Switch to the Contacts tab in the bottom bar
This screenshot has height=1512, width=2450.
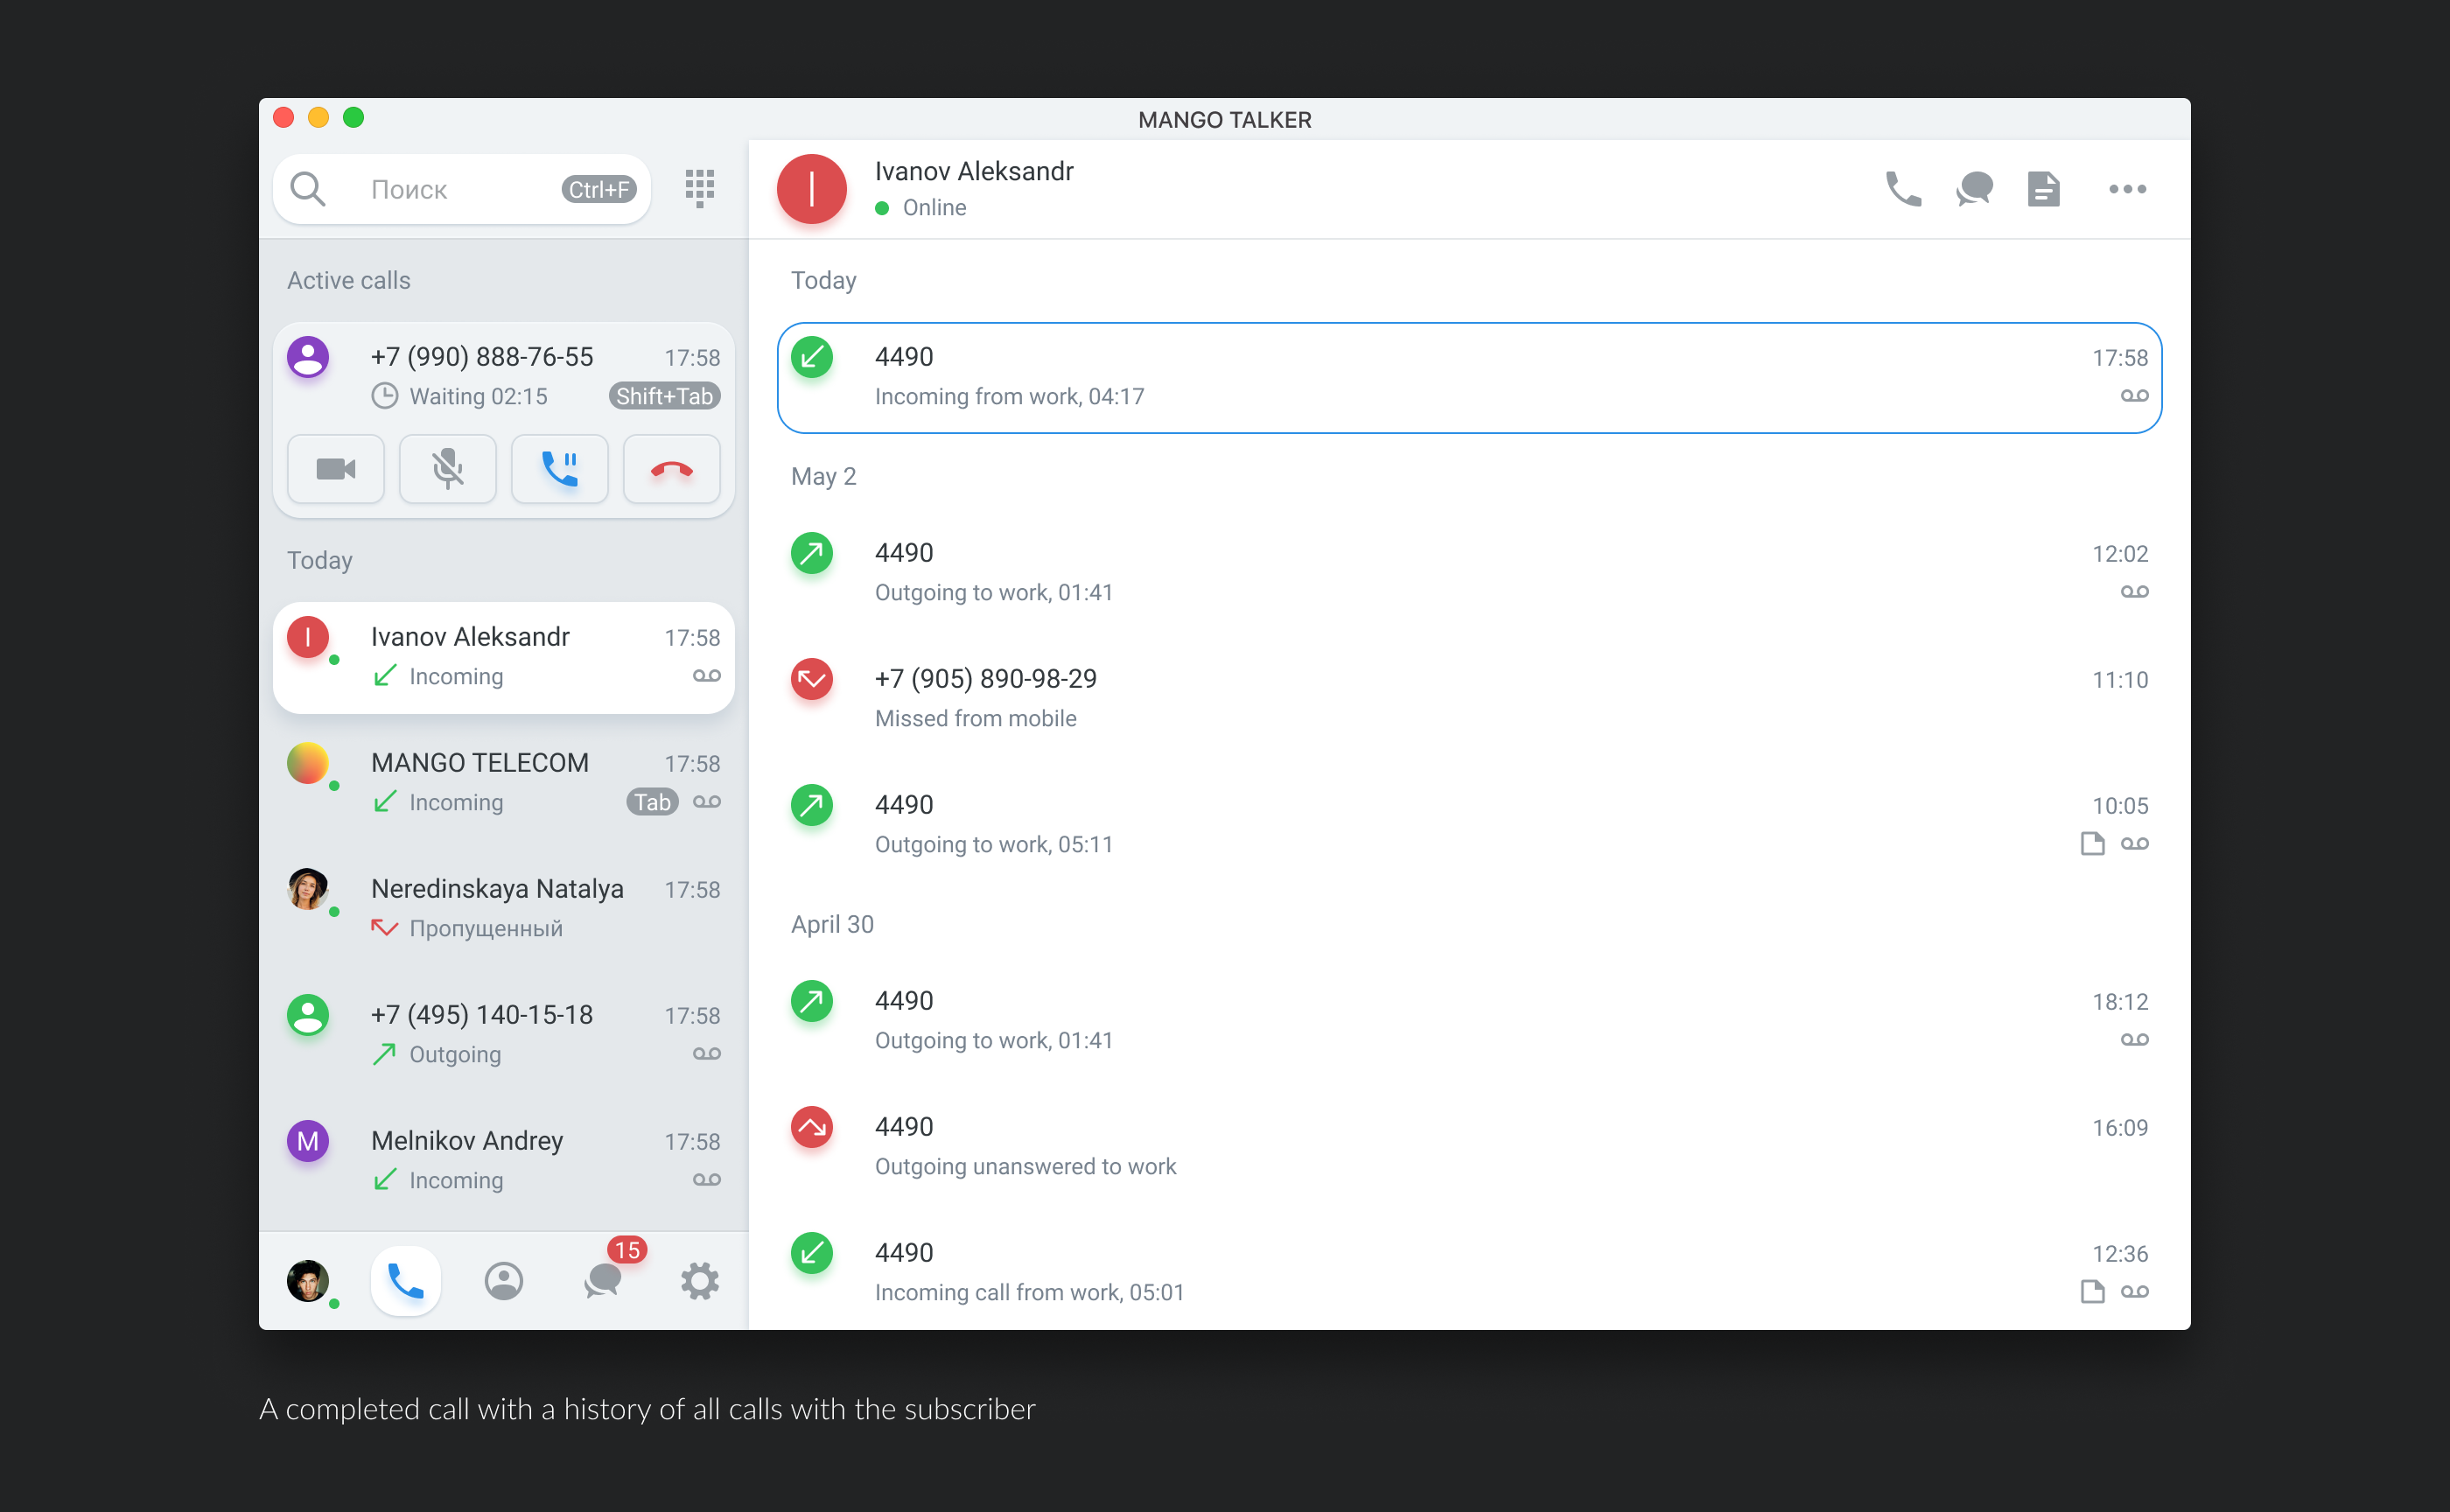click(504, 1281)
